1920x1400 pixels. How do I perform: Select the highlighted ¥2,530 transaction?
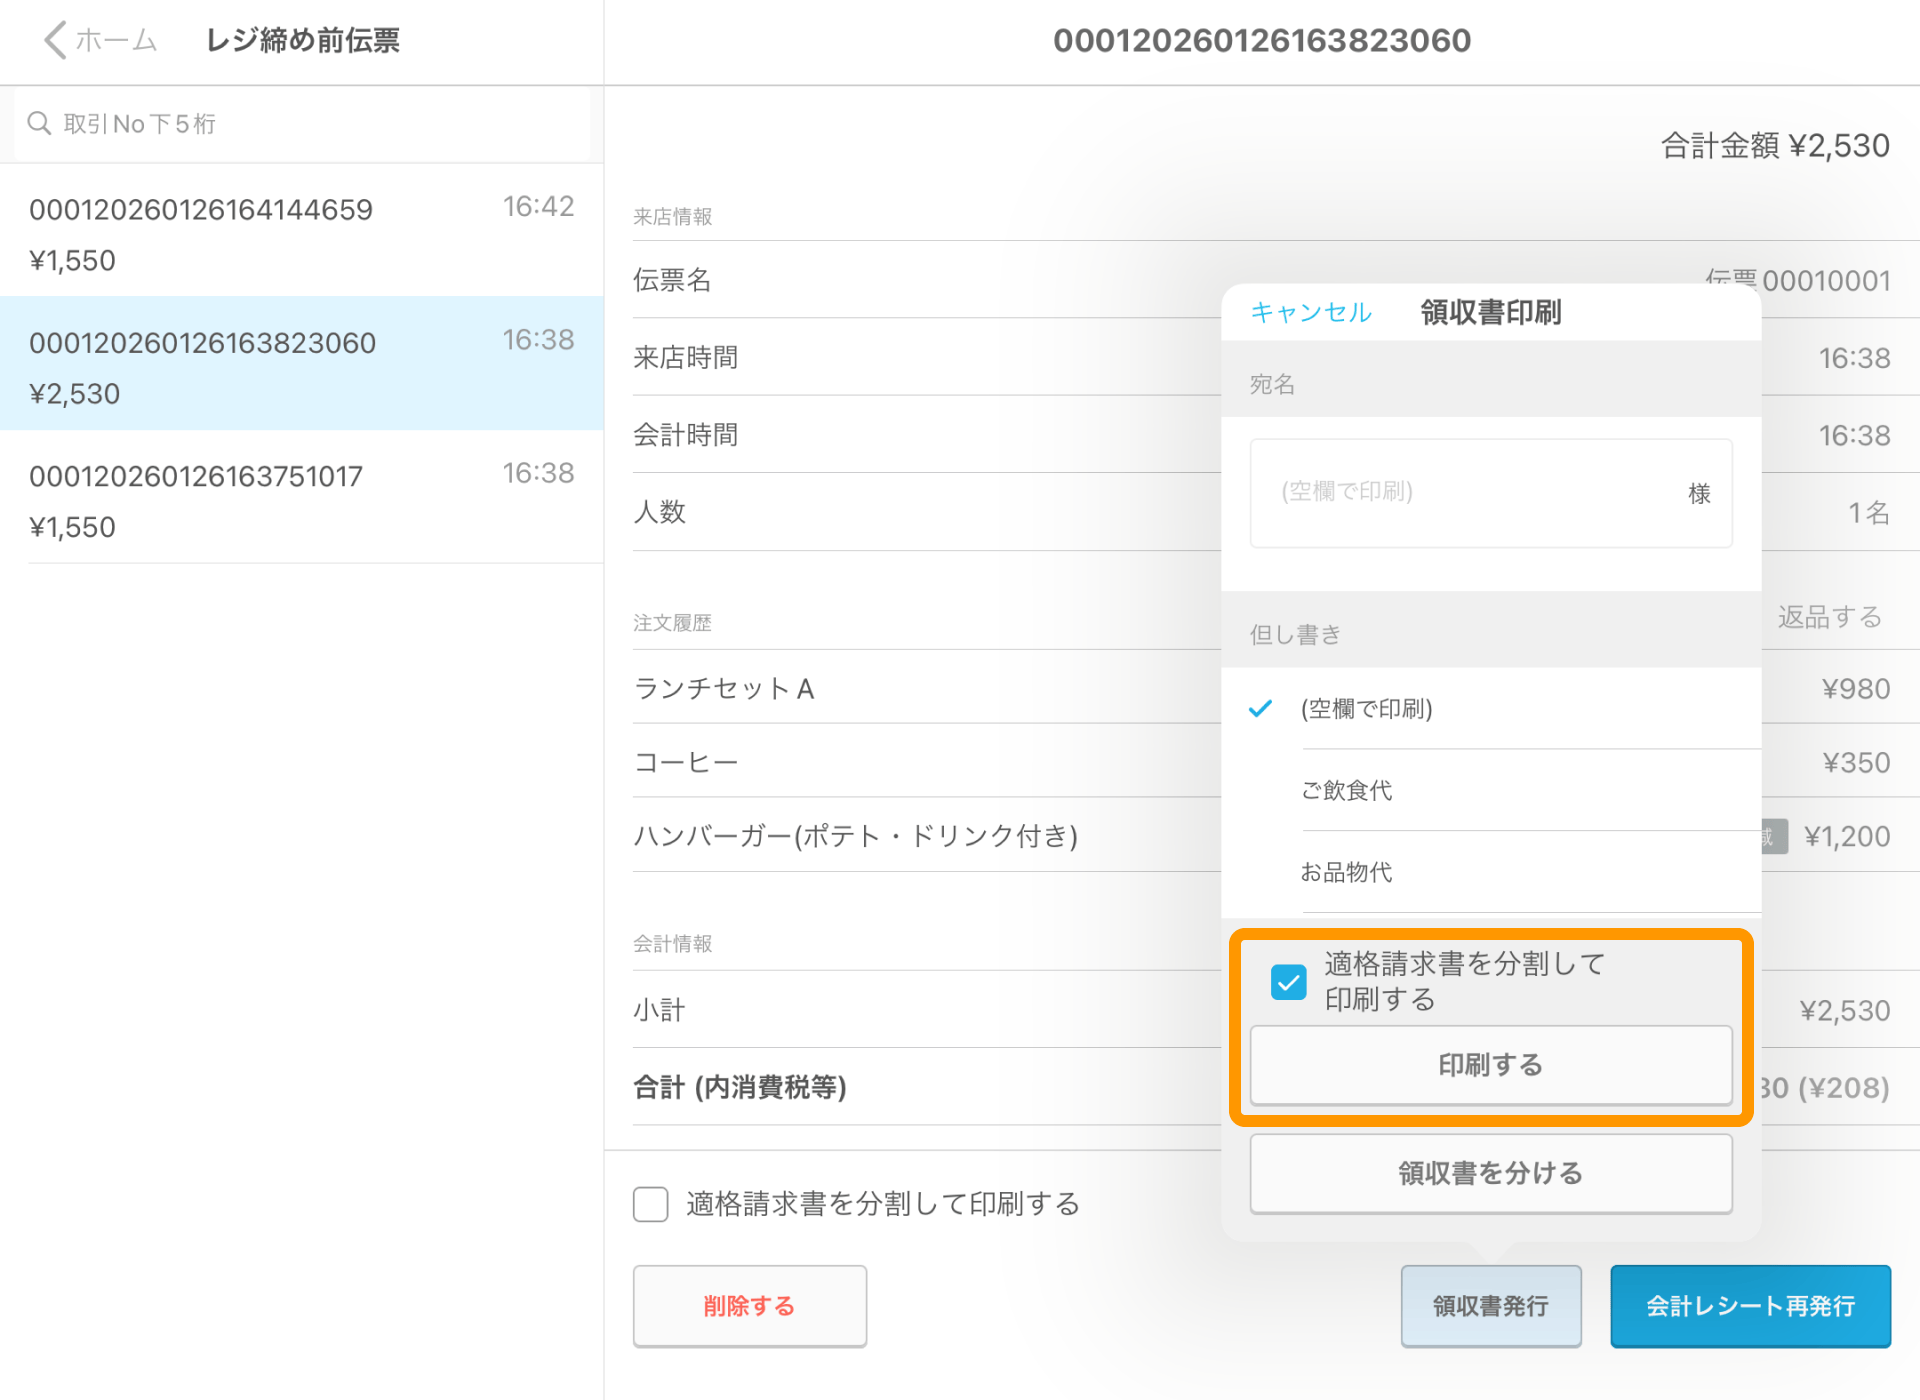click(x=300, y=365)
